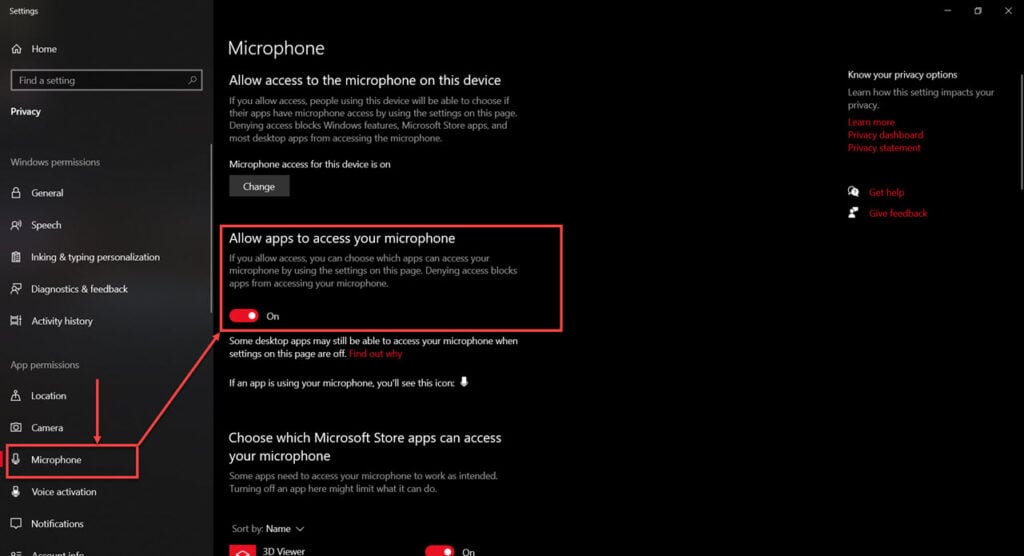Open Activity history icon

tap(16, 321)
